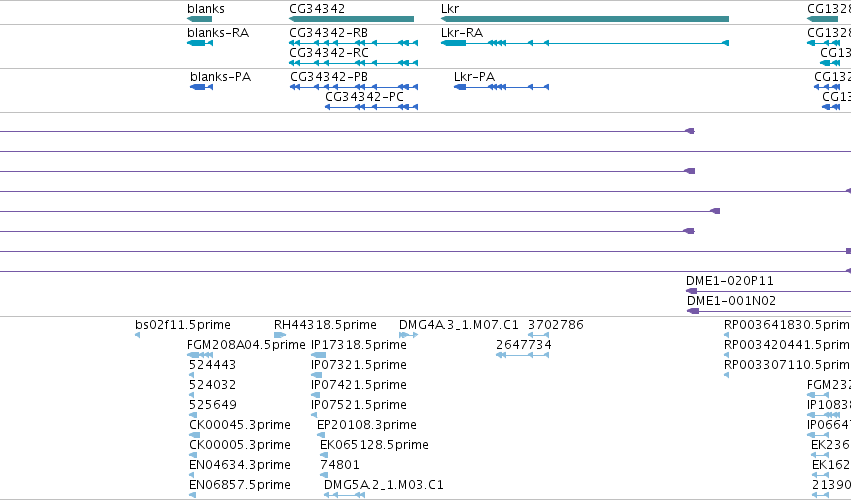Image resolution: width=851 pixels, height=500 pixels.
Task: Click the 3702786 feature label
Action: 556,325
